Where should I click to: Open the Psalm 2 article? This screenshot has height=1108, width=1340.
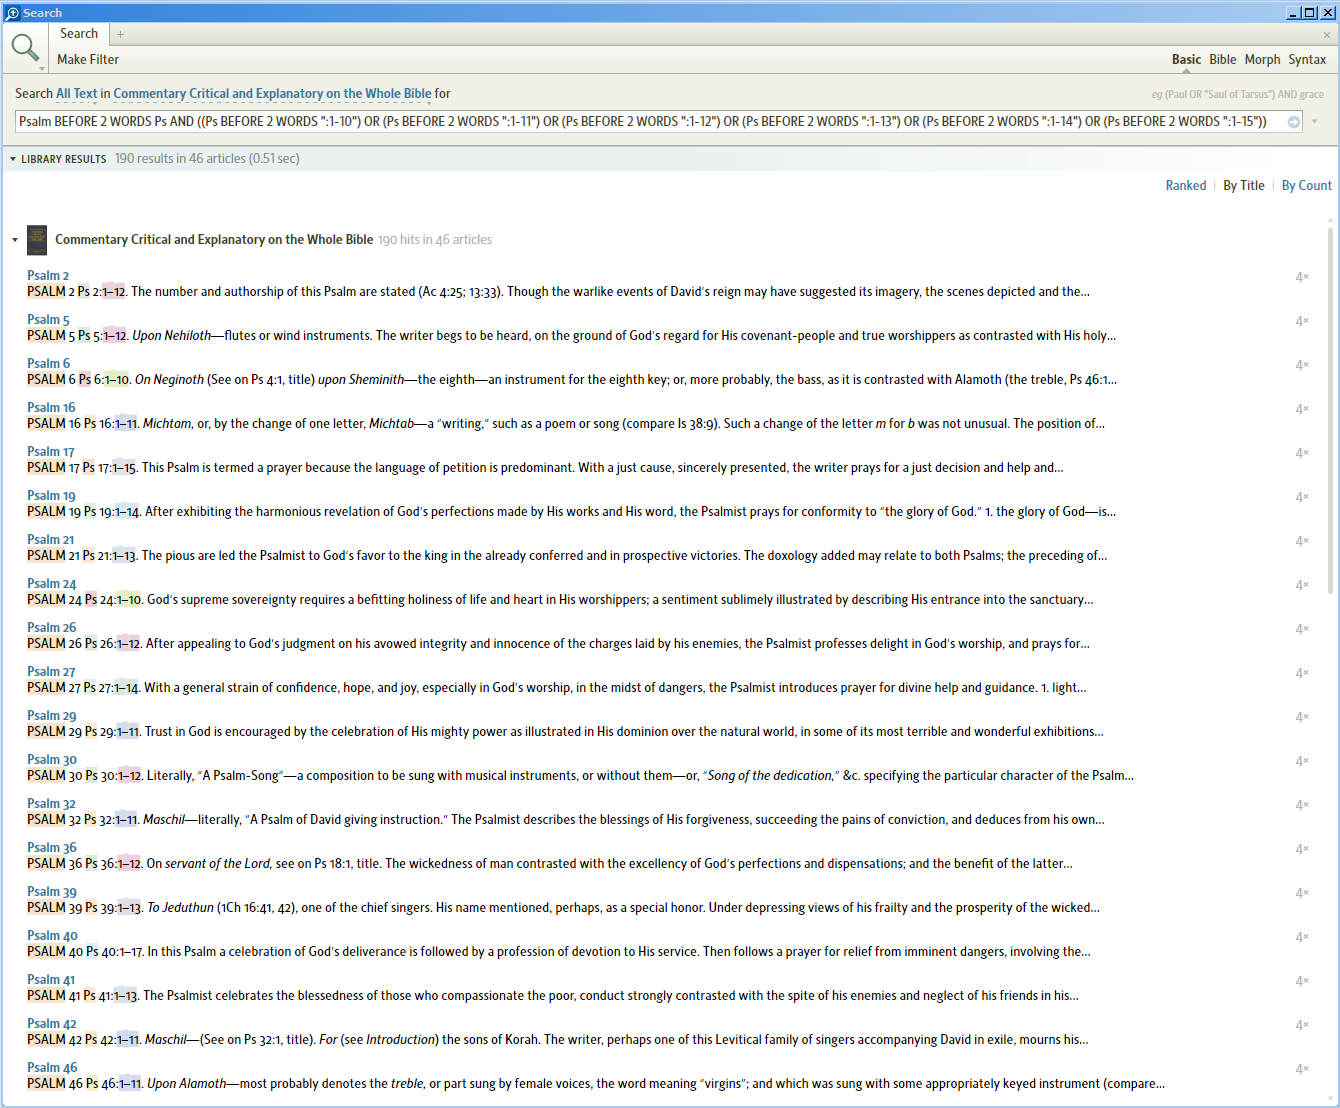coord(48,275)
